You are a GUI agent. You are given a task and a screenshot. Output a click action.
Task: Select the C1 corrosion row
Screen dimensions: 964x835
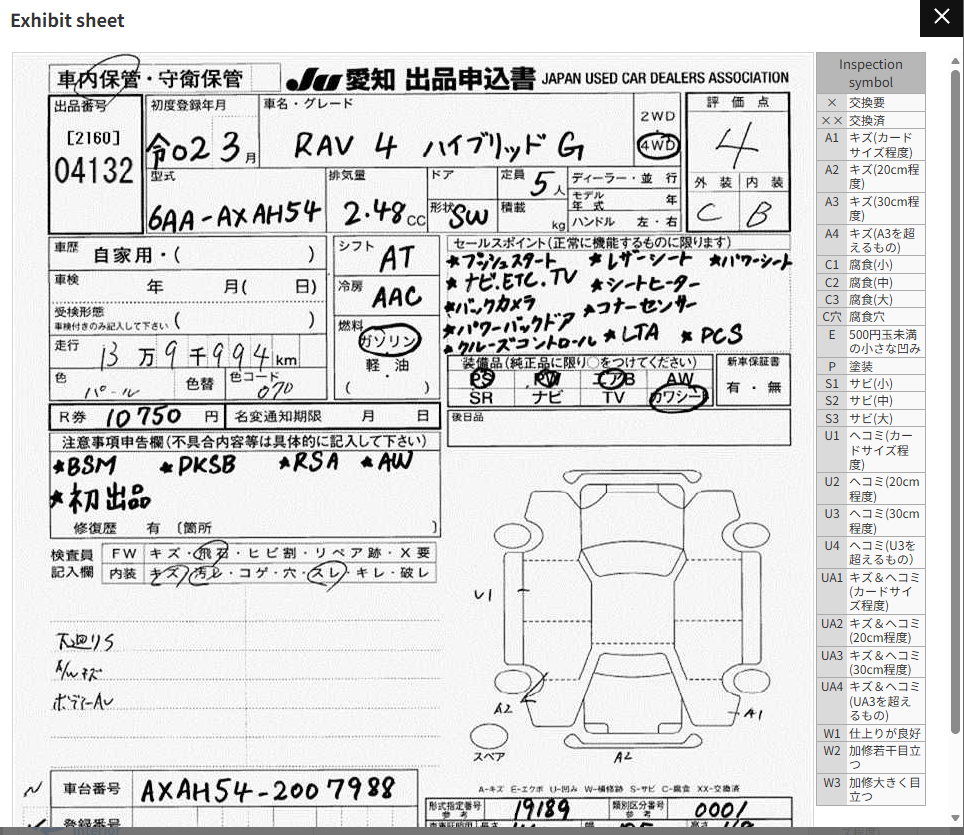871,265
